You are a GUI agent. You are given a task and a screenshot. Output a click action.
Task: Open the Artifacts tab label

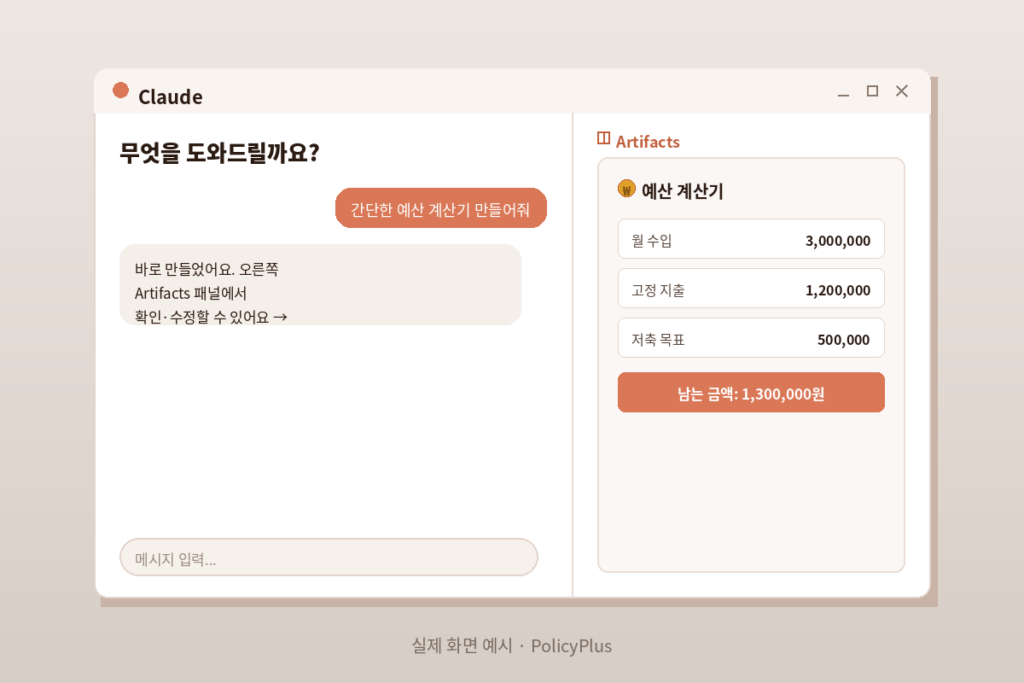coord(647,142)
